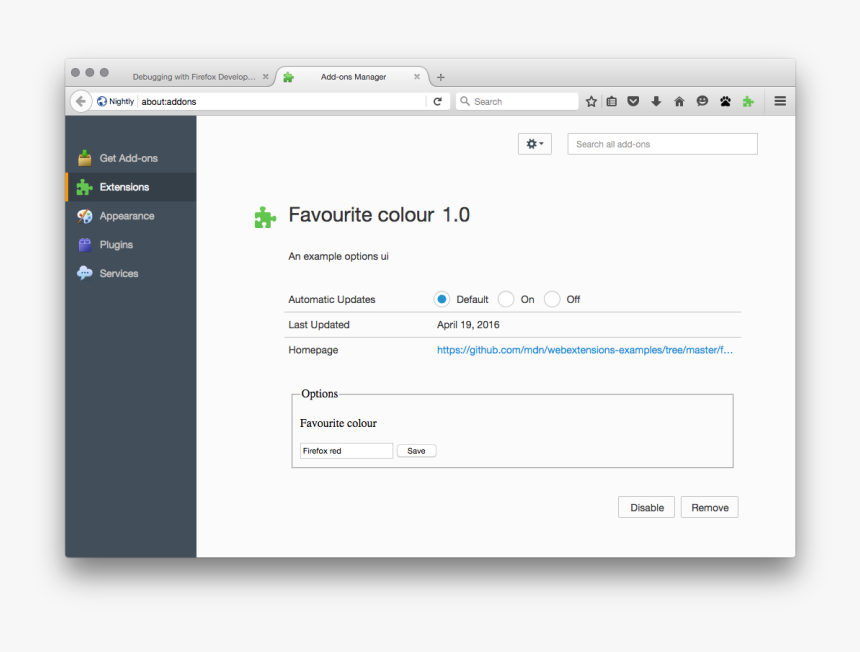
Task: Select Default for Automatic Updates
Action: click(442, 299)
